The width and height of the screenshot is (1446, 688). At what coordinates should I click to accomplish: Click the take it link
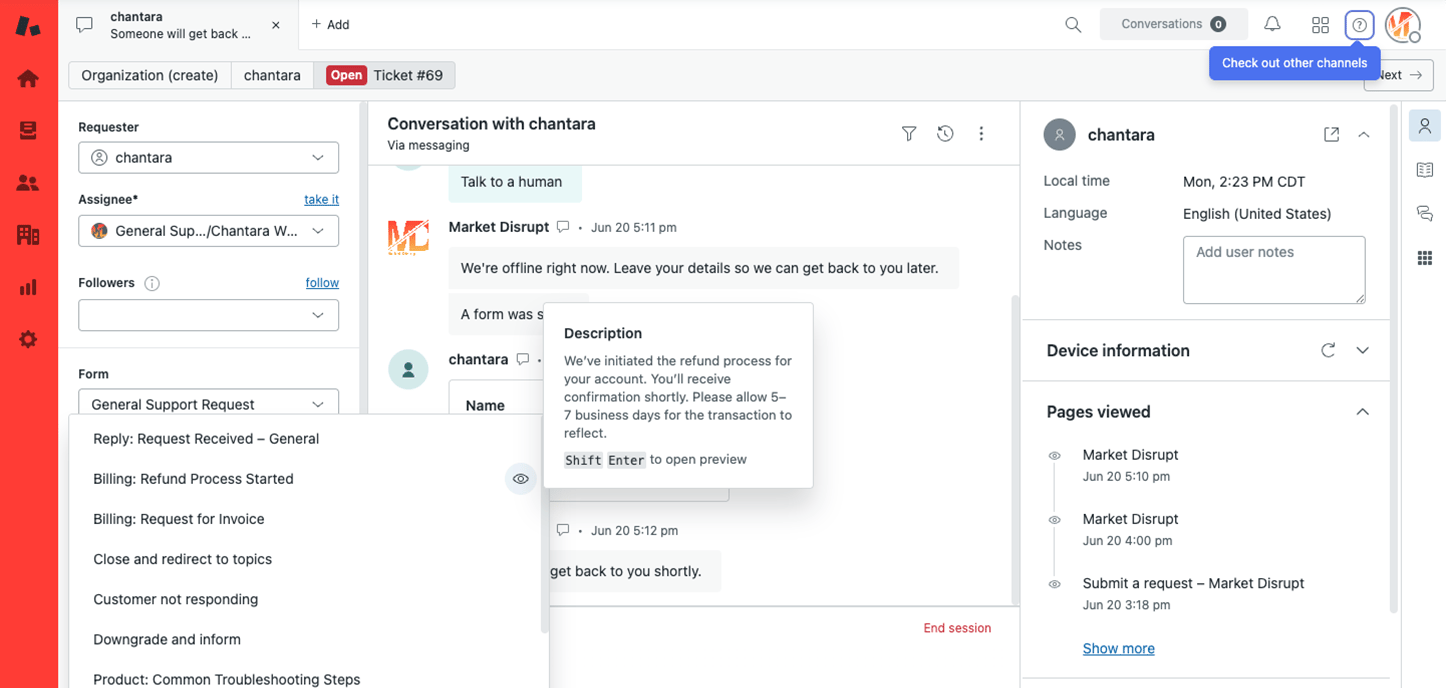[321, 199]
